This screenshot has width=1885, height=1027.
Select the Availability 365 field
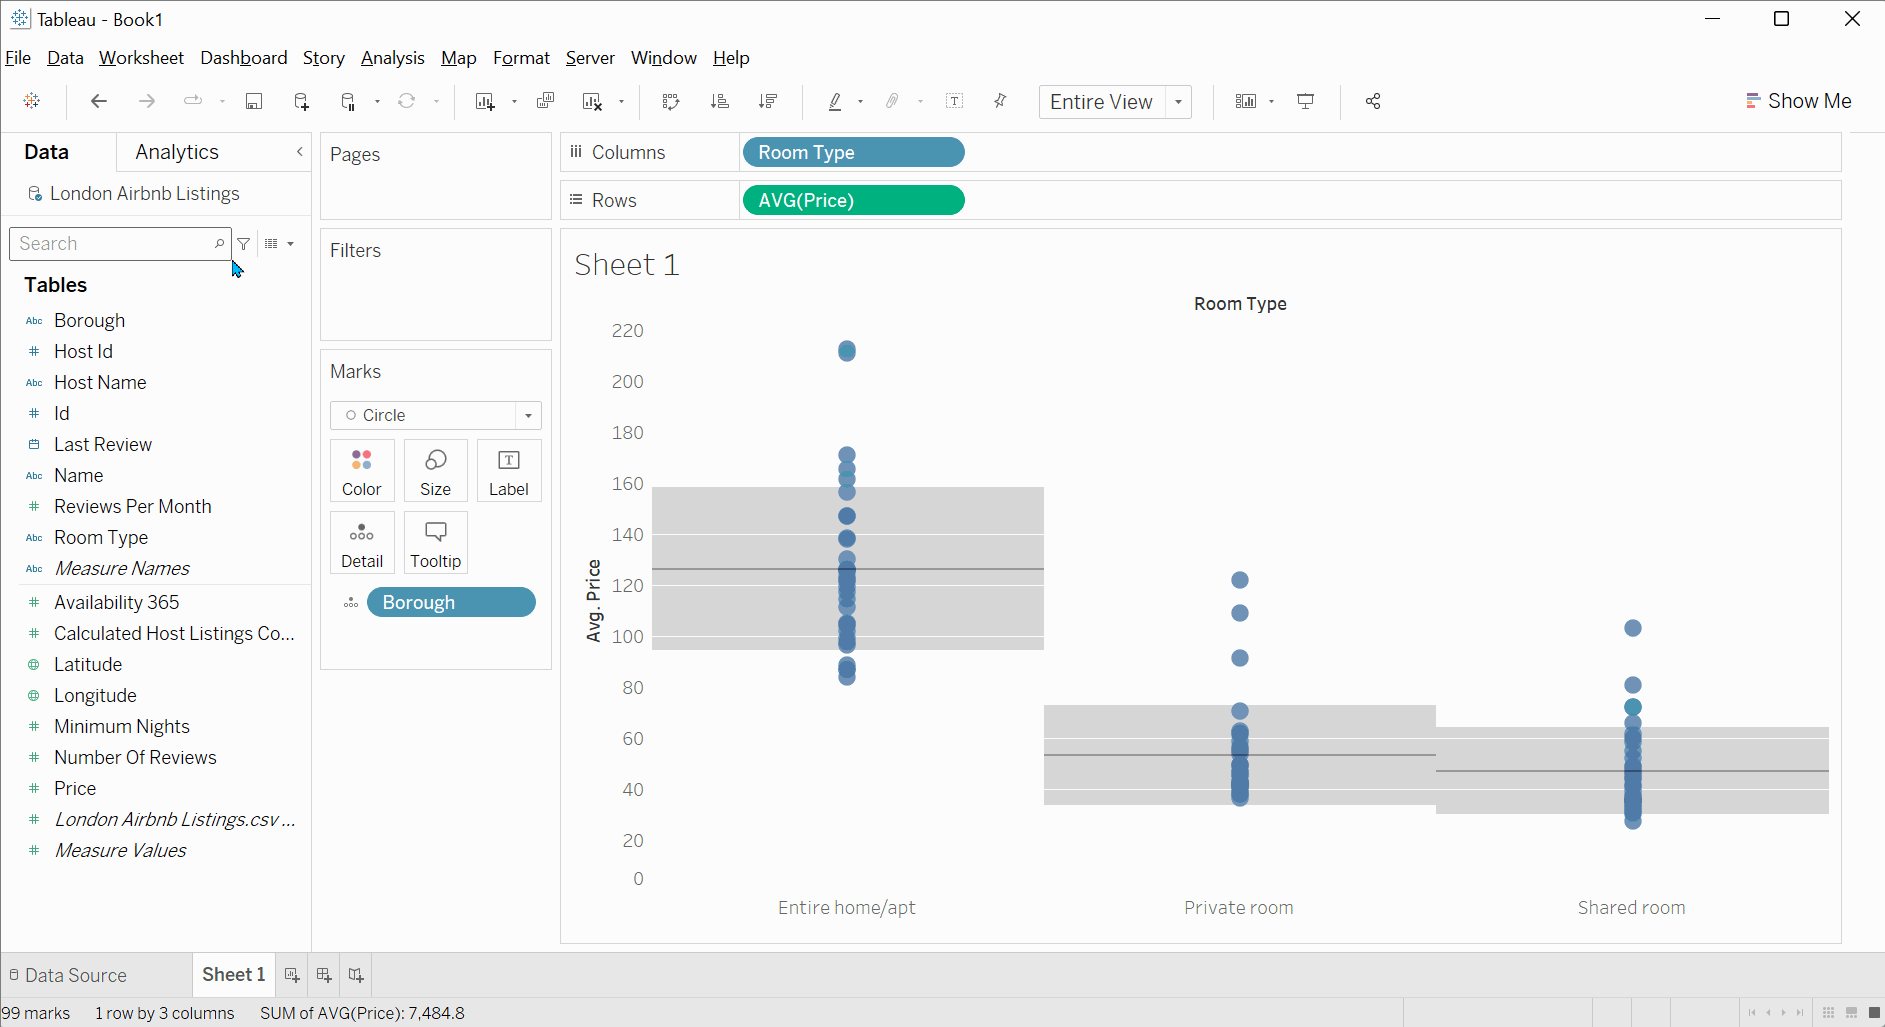tap(117, 602)
